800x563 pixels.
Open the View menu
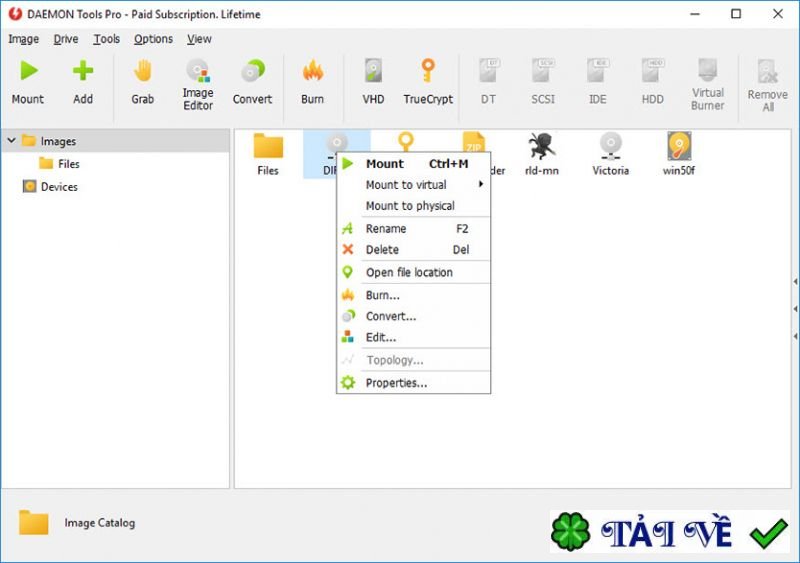[199, 39]
